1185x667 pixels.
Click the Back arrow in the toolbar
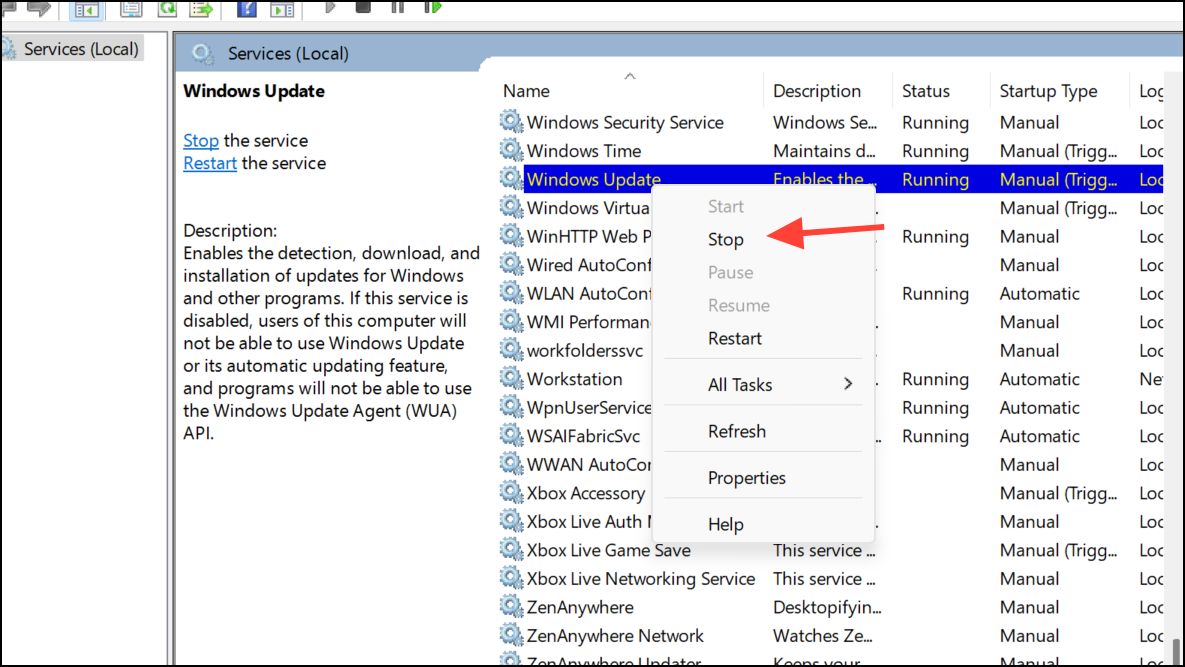click(9, 8)
